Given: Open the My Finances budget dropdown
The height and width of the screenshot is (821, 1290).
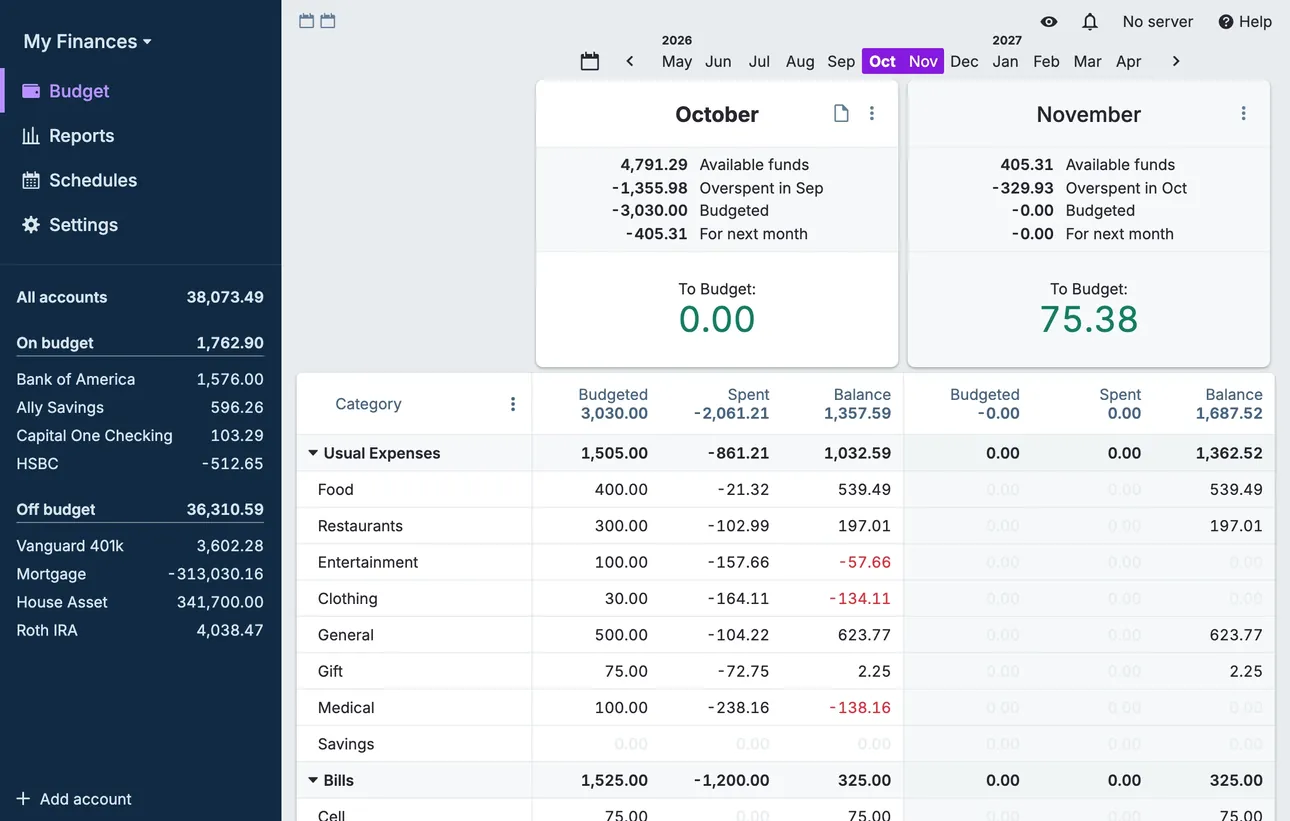Looking at the screenshot, I should click(88, 42).
